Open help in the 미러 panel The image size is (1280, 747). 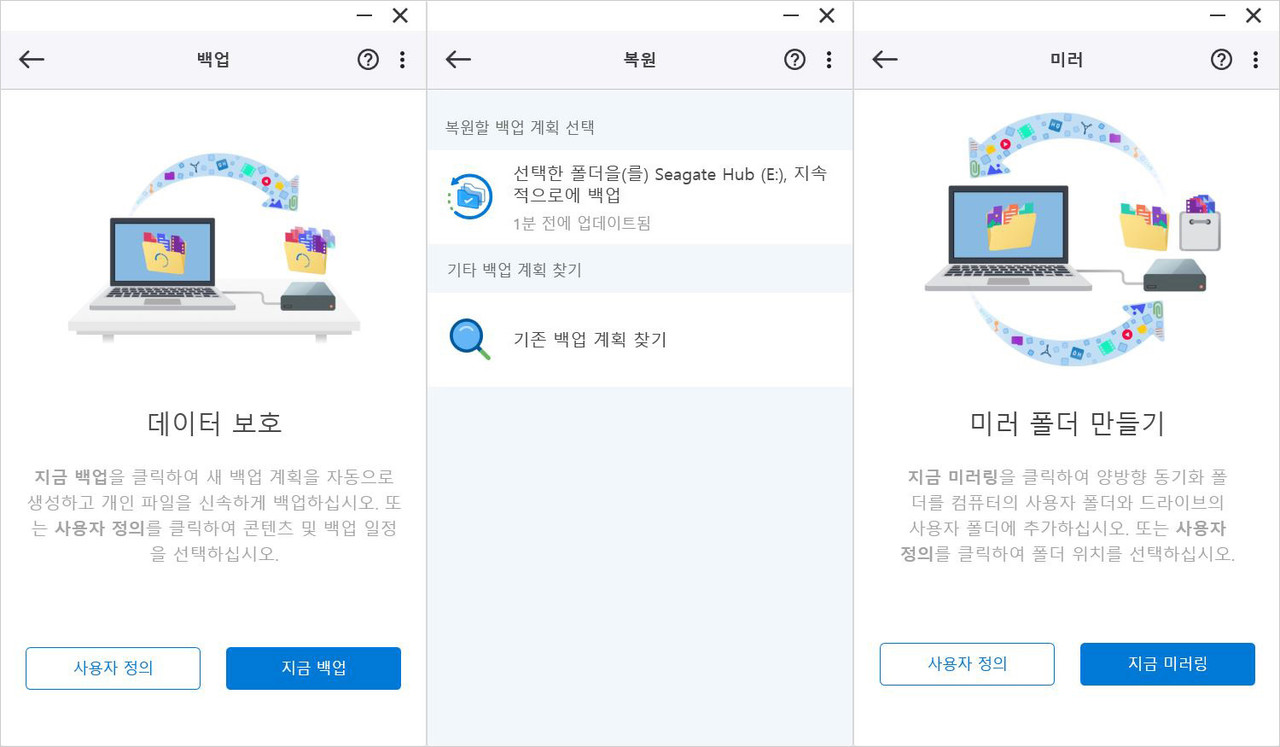[1221, 60]
